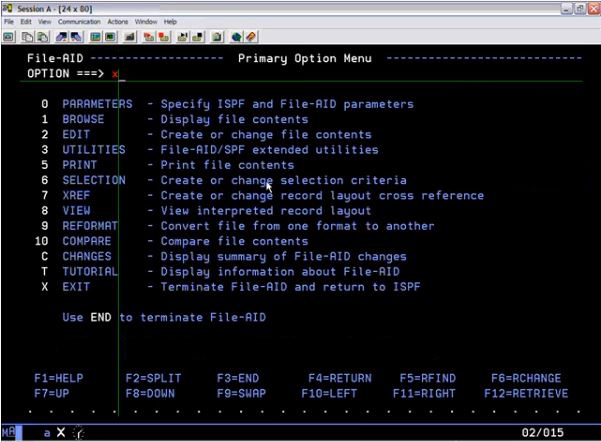
Task: Open the Color remap toolbar icon
Action: 110,37
